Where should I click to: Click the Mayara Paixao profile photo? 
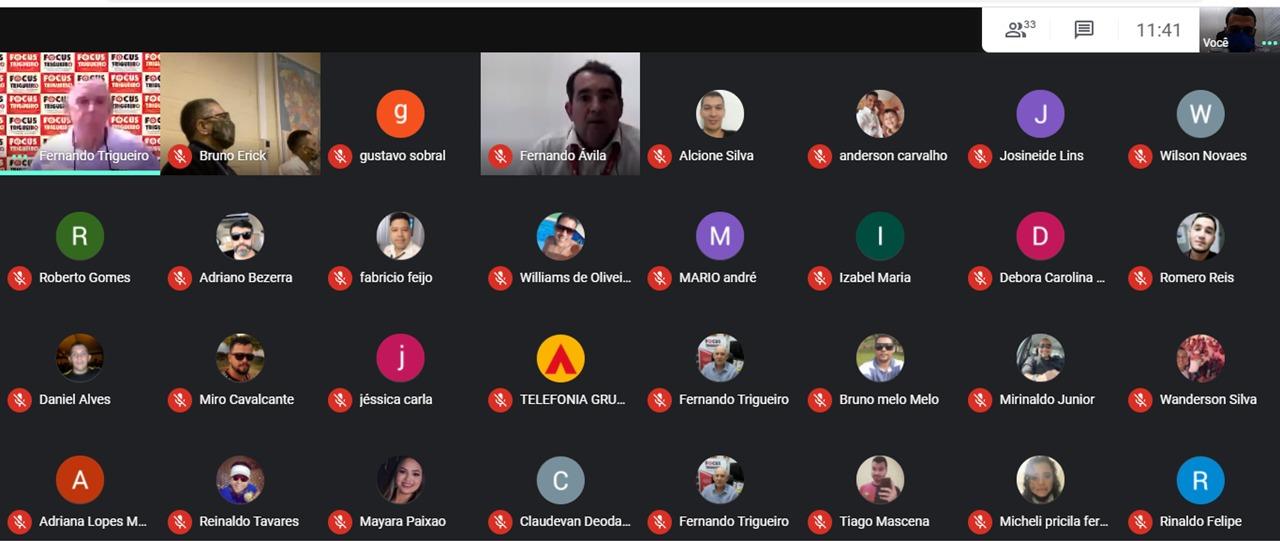click(400, 480)
